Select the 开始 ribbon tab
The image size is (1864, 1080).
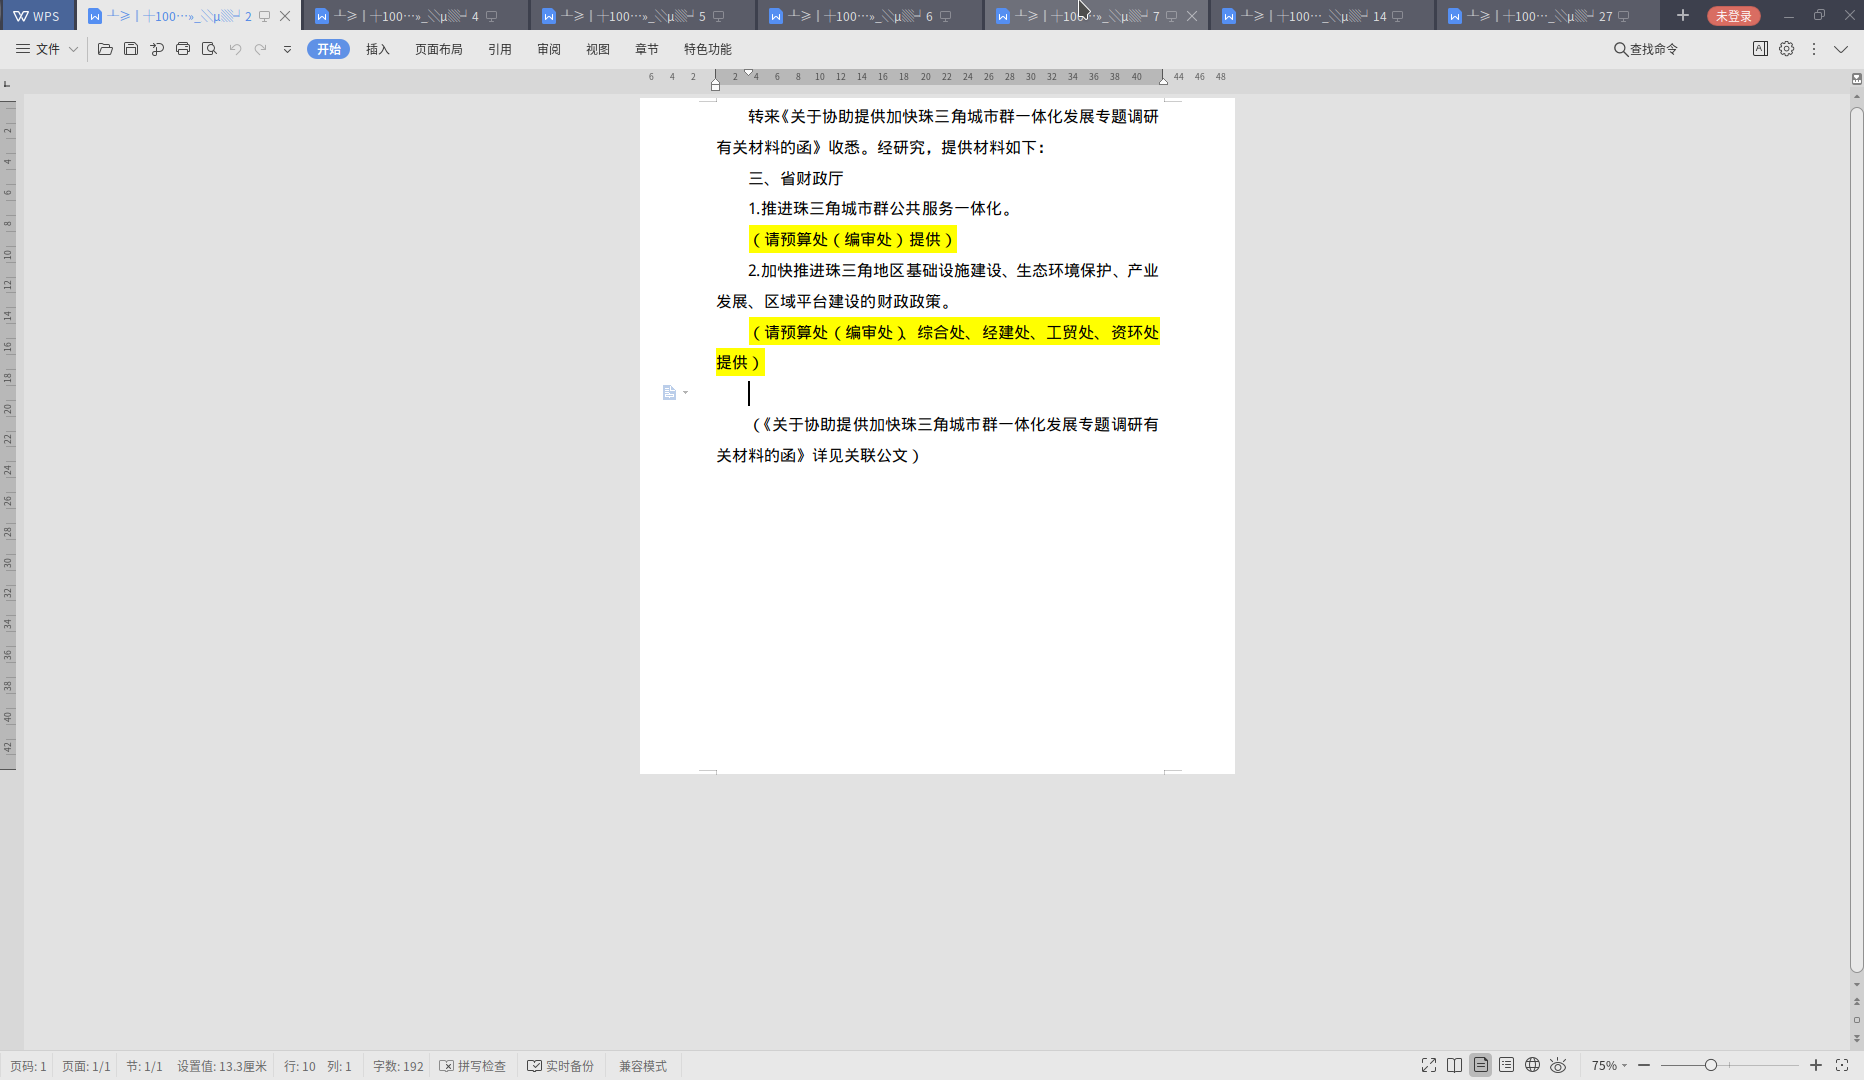click(x=328, y=49)
